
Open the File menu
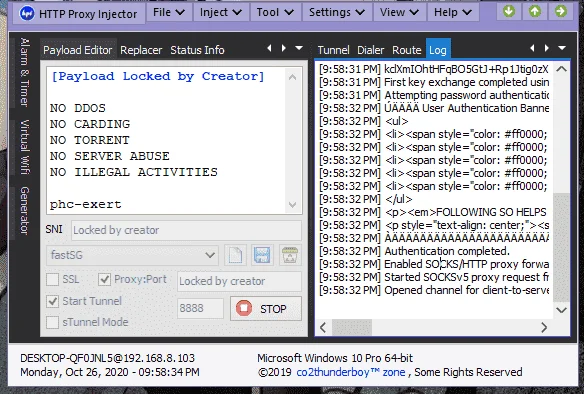click(169, 12)
